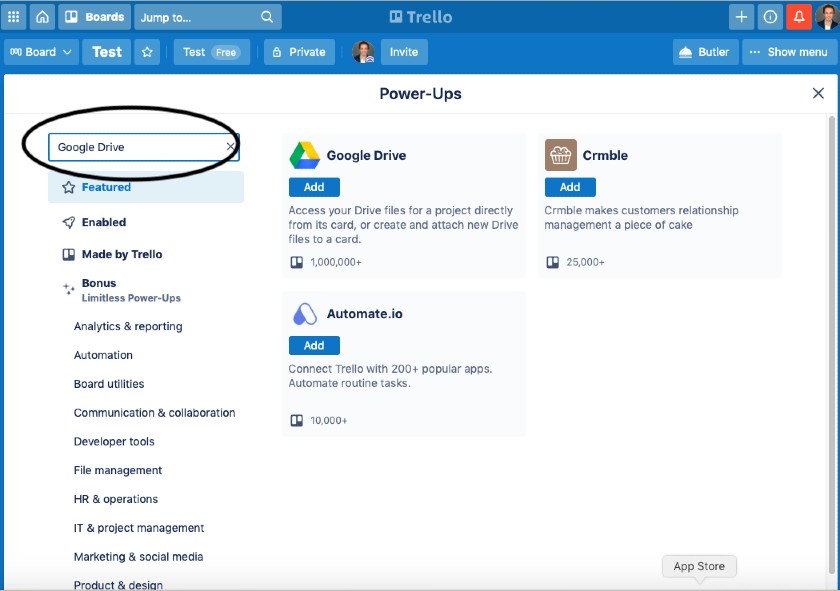
Task: Click the Home icon in the header
Action: 42,16
